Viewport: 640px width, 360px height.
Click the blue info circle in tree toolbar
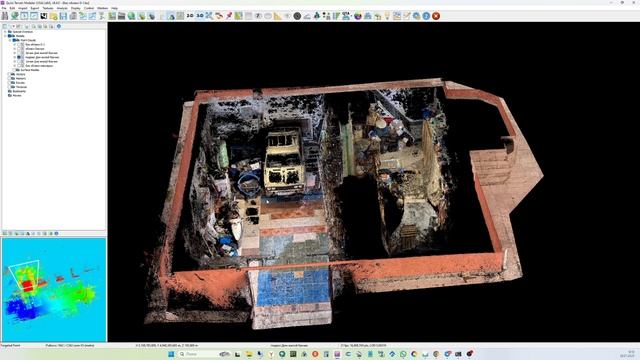pyautogui.click(x=59, y=26)
